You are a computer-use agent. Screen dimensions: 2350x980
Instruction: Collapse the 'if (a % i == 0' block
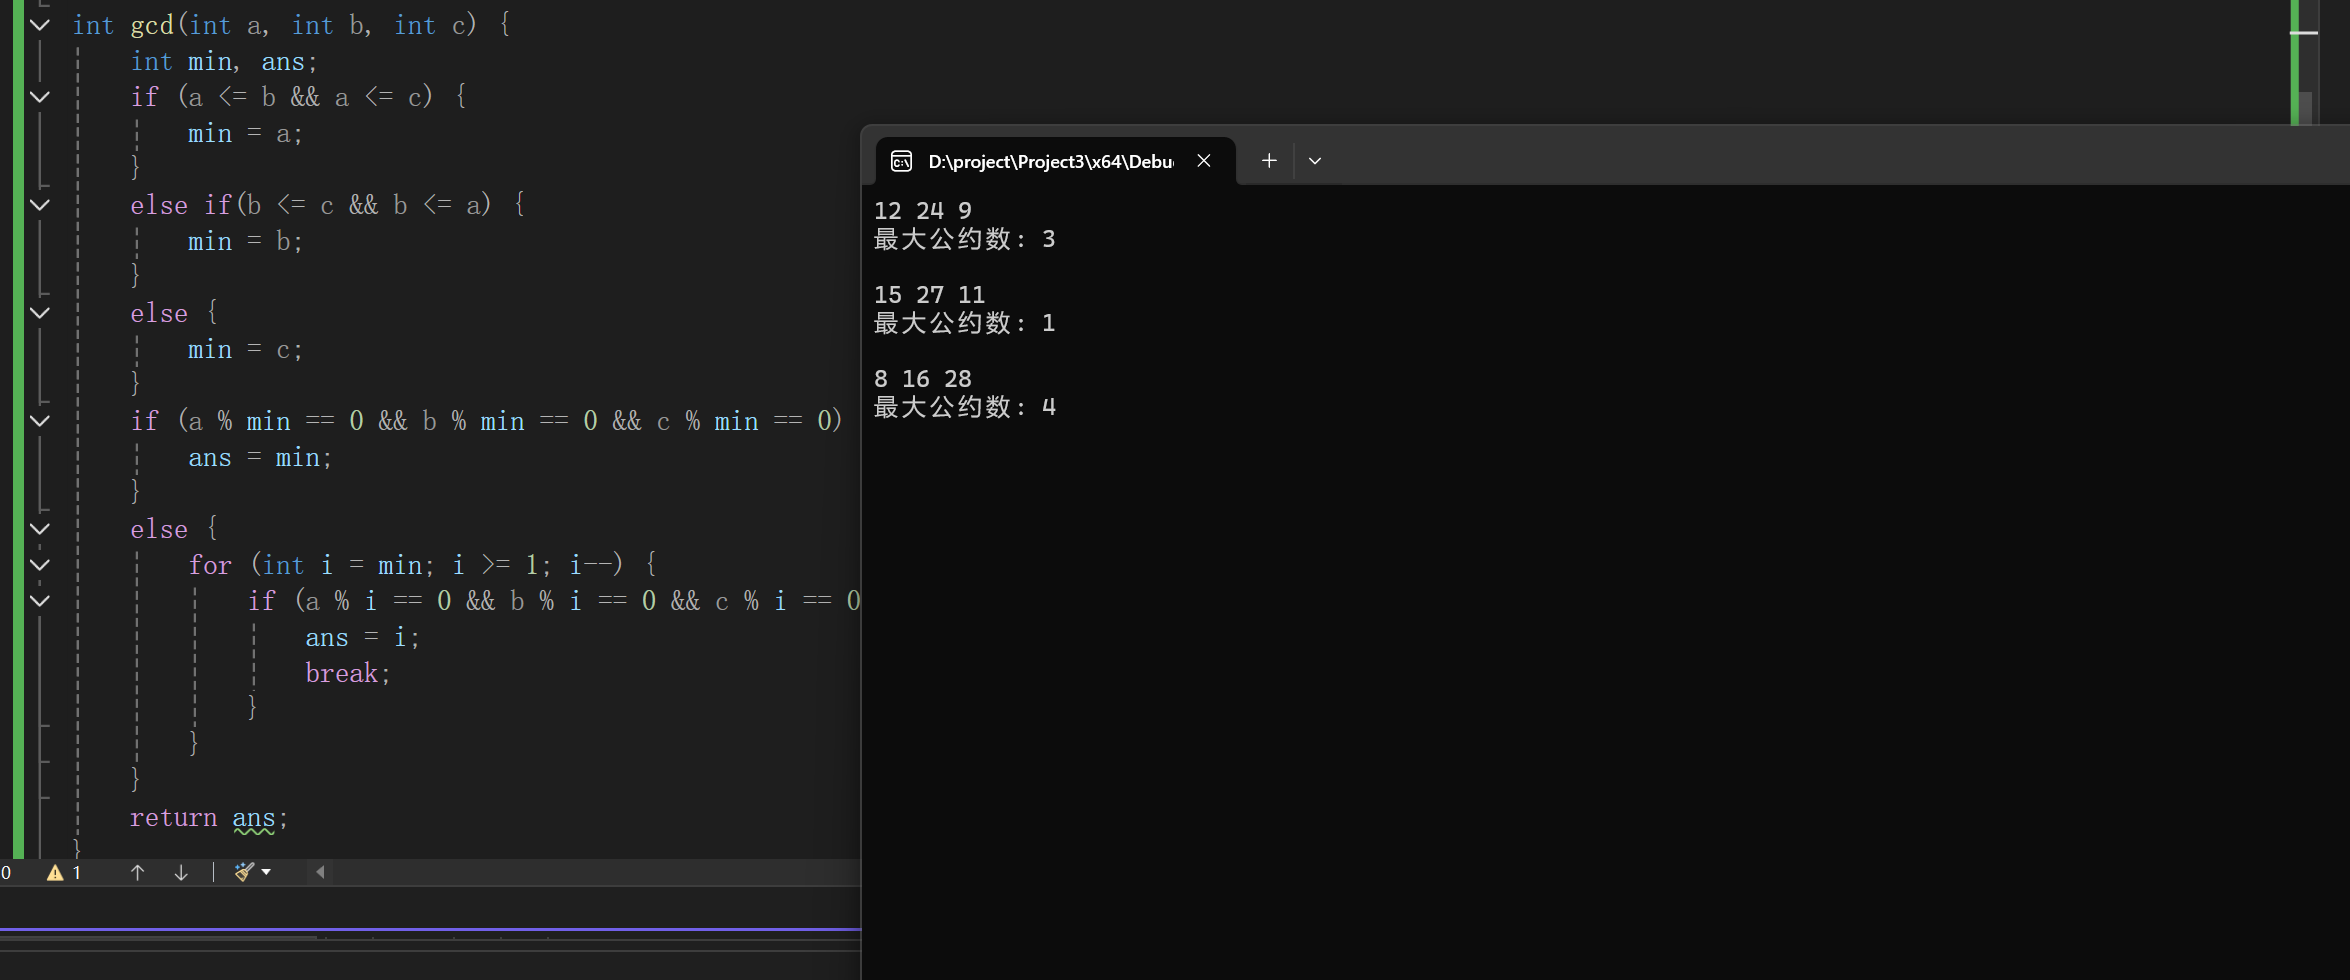pyautogui.click(x=40, y=601)
